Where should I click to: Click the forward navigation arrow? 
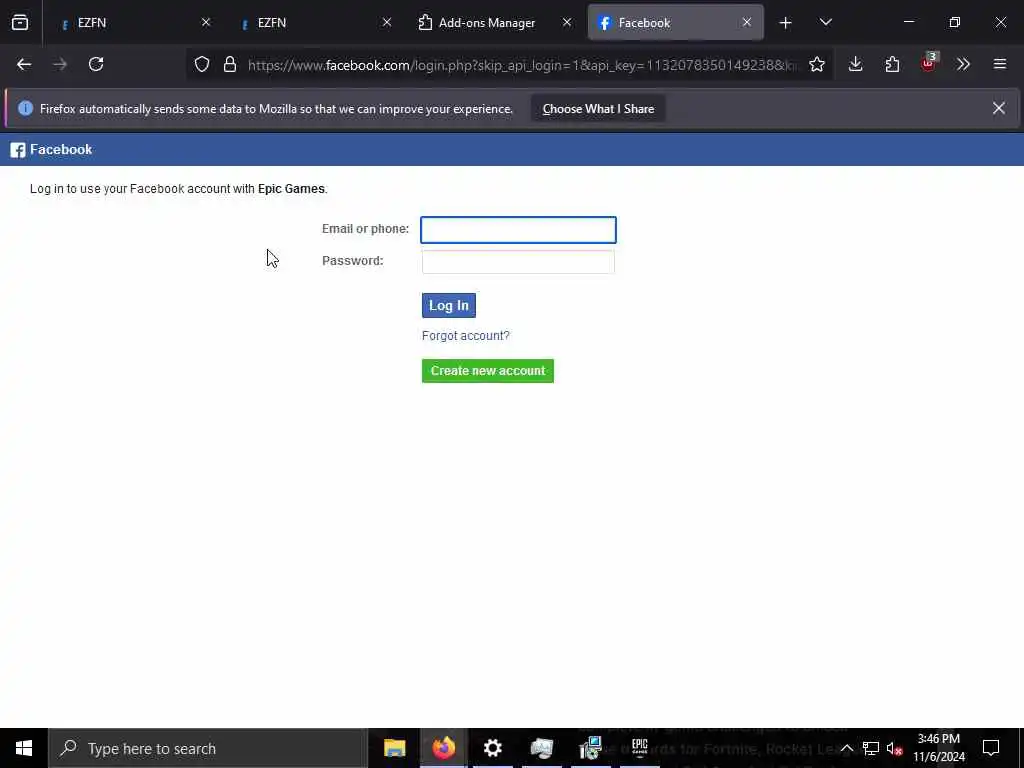60,64
